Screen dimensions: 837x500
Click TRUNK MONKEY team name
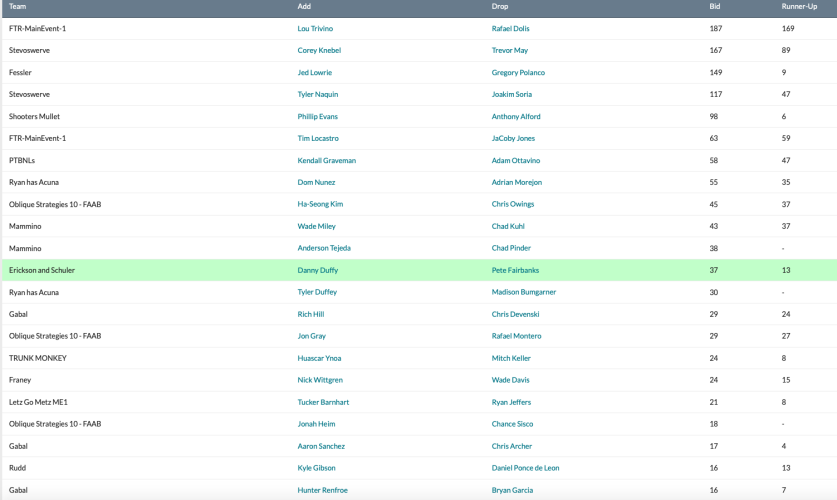click(x=37, y=358)
